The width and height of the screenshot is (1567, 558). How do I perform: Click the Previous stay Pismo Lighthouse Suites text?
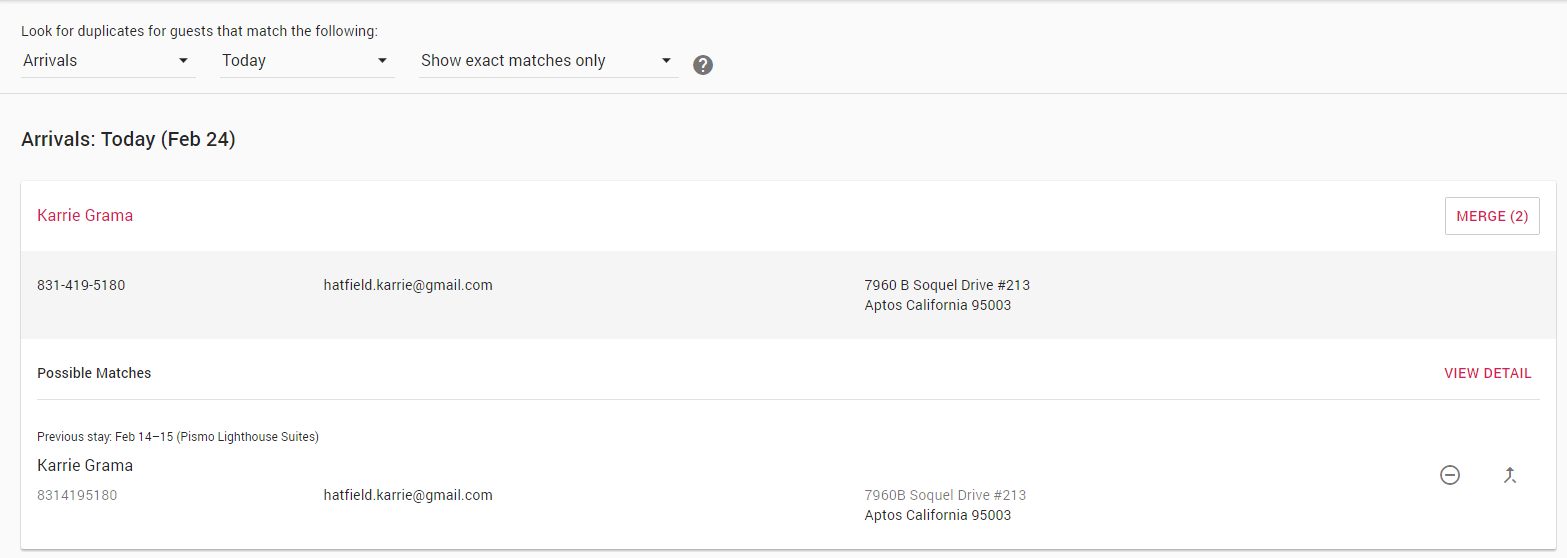178,437
